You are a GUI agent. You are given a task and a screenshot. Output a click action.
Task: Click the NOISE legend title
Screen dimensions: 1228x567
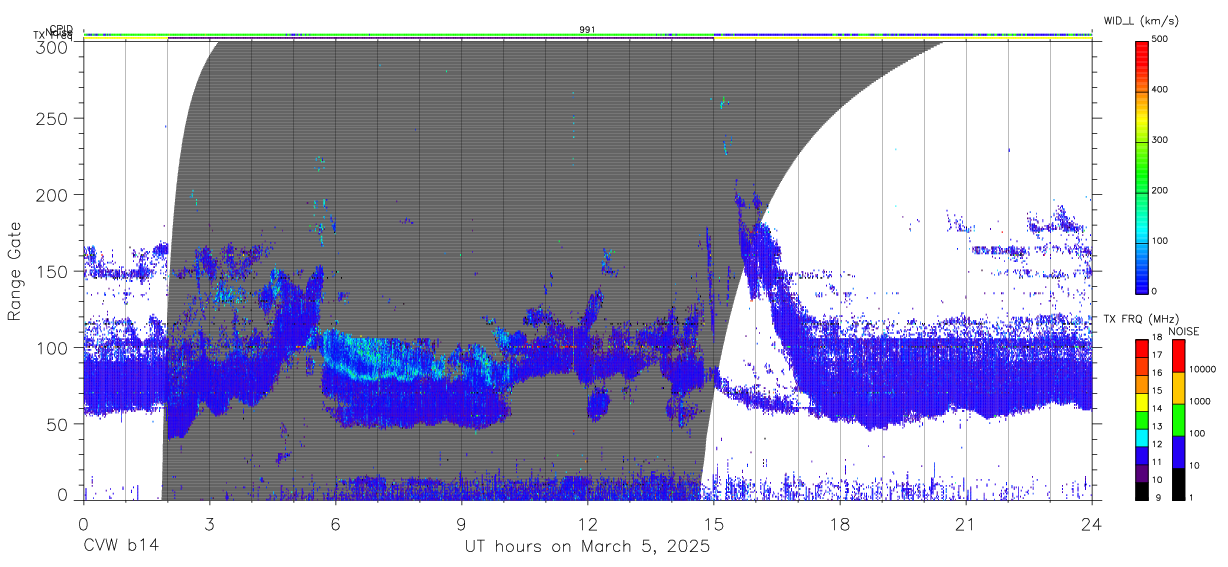click(x=1185, y=331)
